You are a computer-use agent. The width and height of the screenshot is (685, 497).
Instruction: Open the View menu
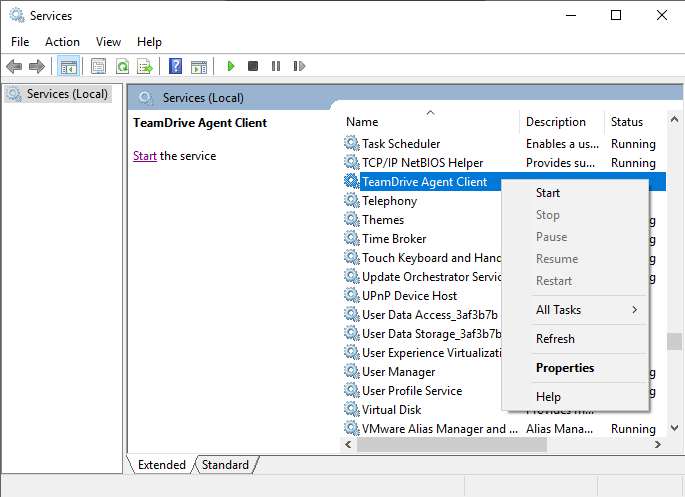coord(108,42)
